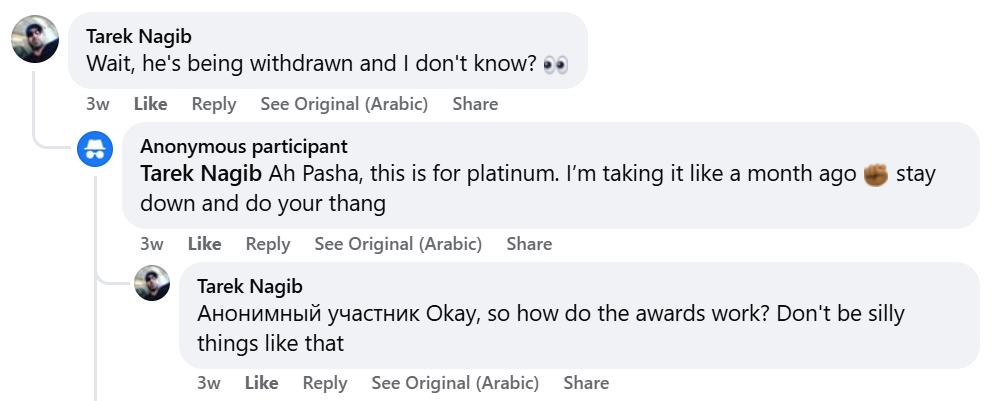Click Tarek Nagib's avatar on the top comment
1008x401 pixels.
(35, 40)
